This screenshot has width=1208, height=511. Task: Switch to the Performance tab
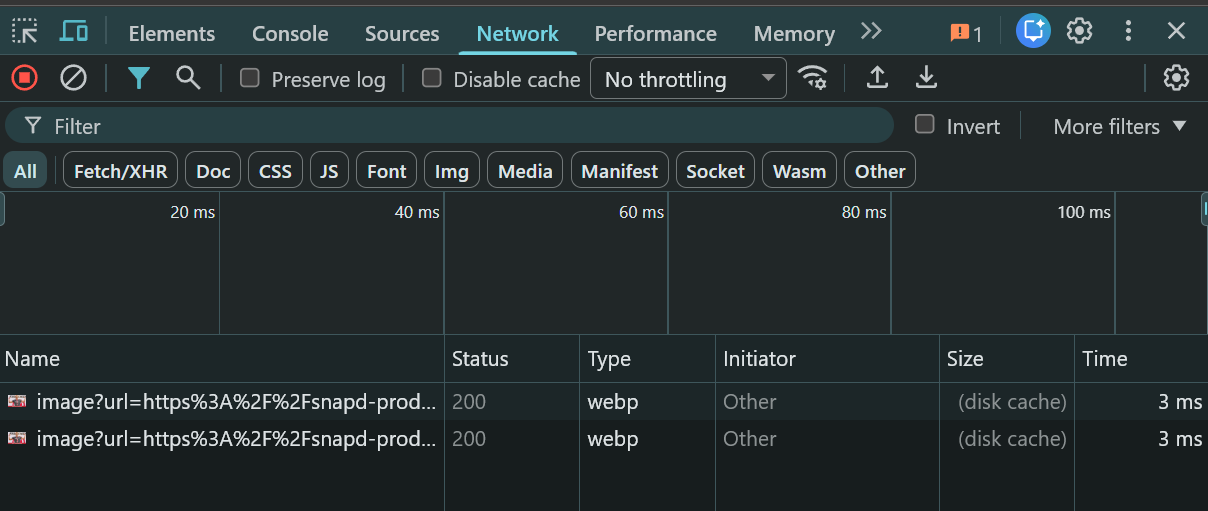pos(655,33)
